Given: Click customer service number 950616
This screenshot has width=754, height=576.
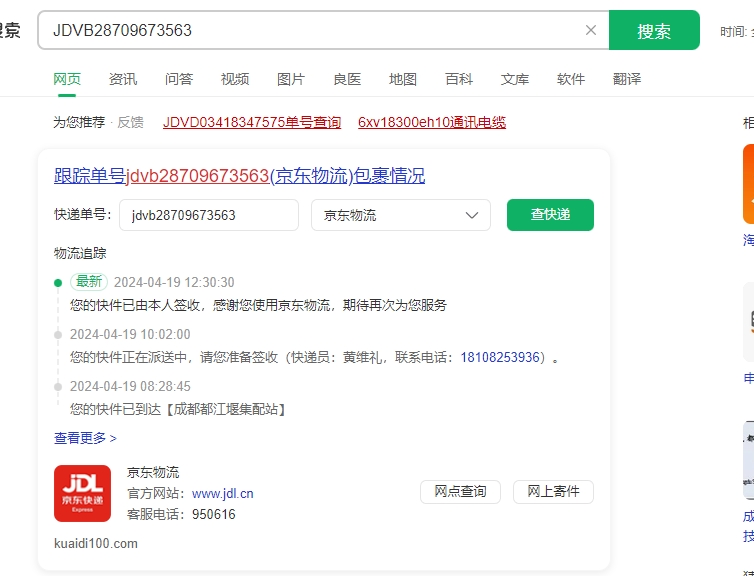Looking at the screenshot, I should tap(214, 514).
